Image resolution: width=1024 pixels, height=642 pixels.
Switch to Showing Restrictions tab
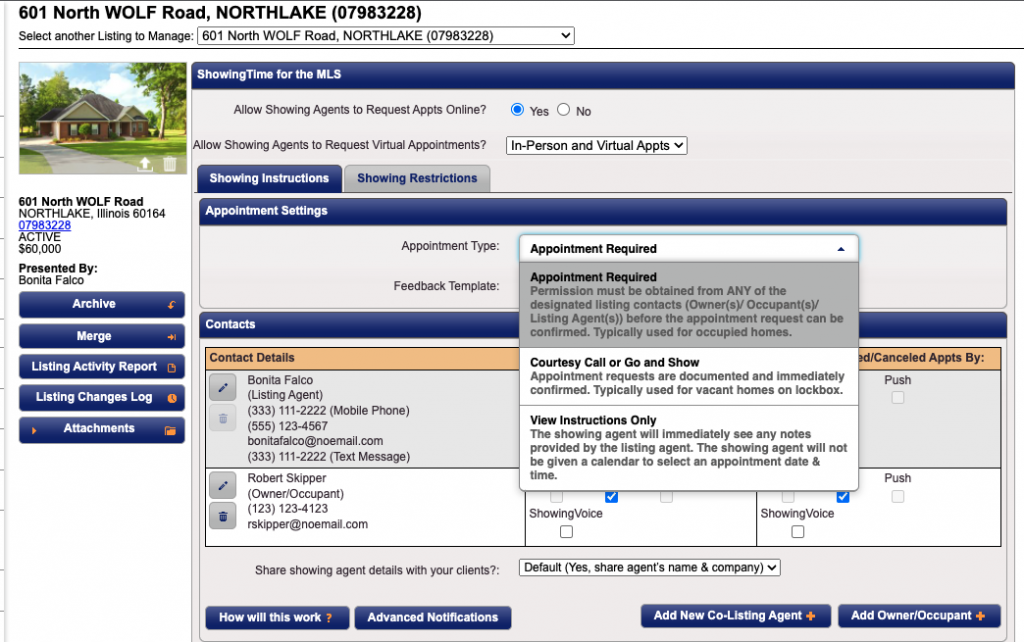click(417, 178)
